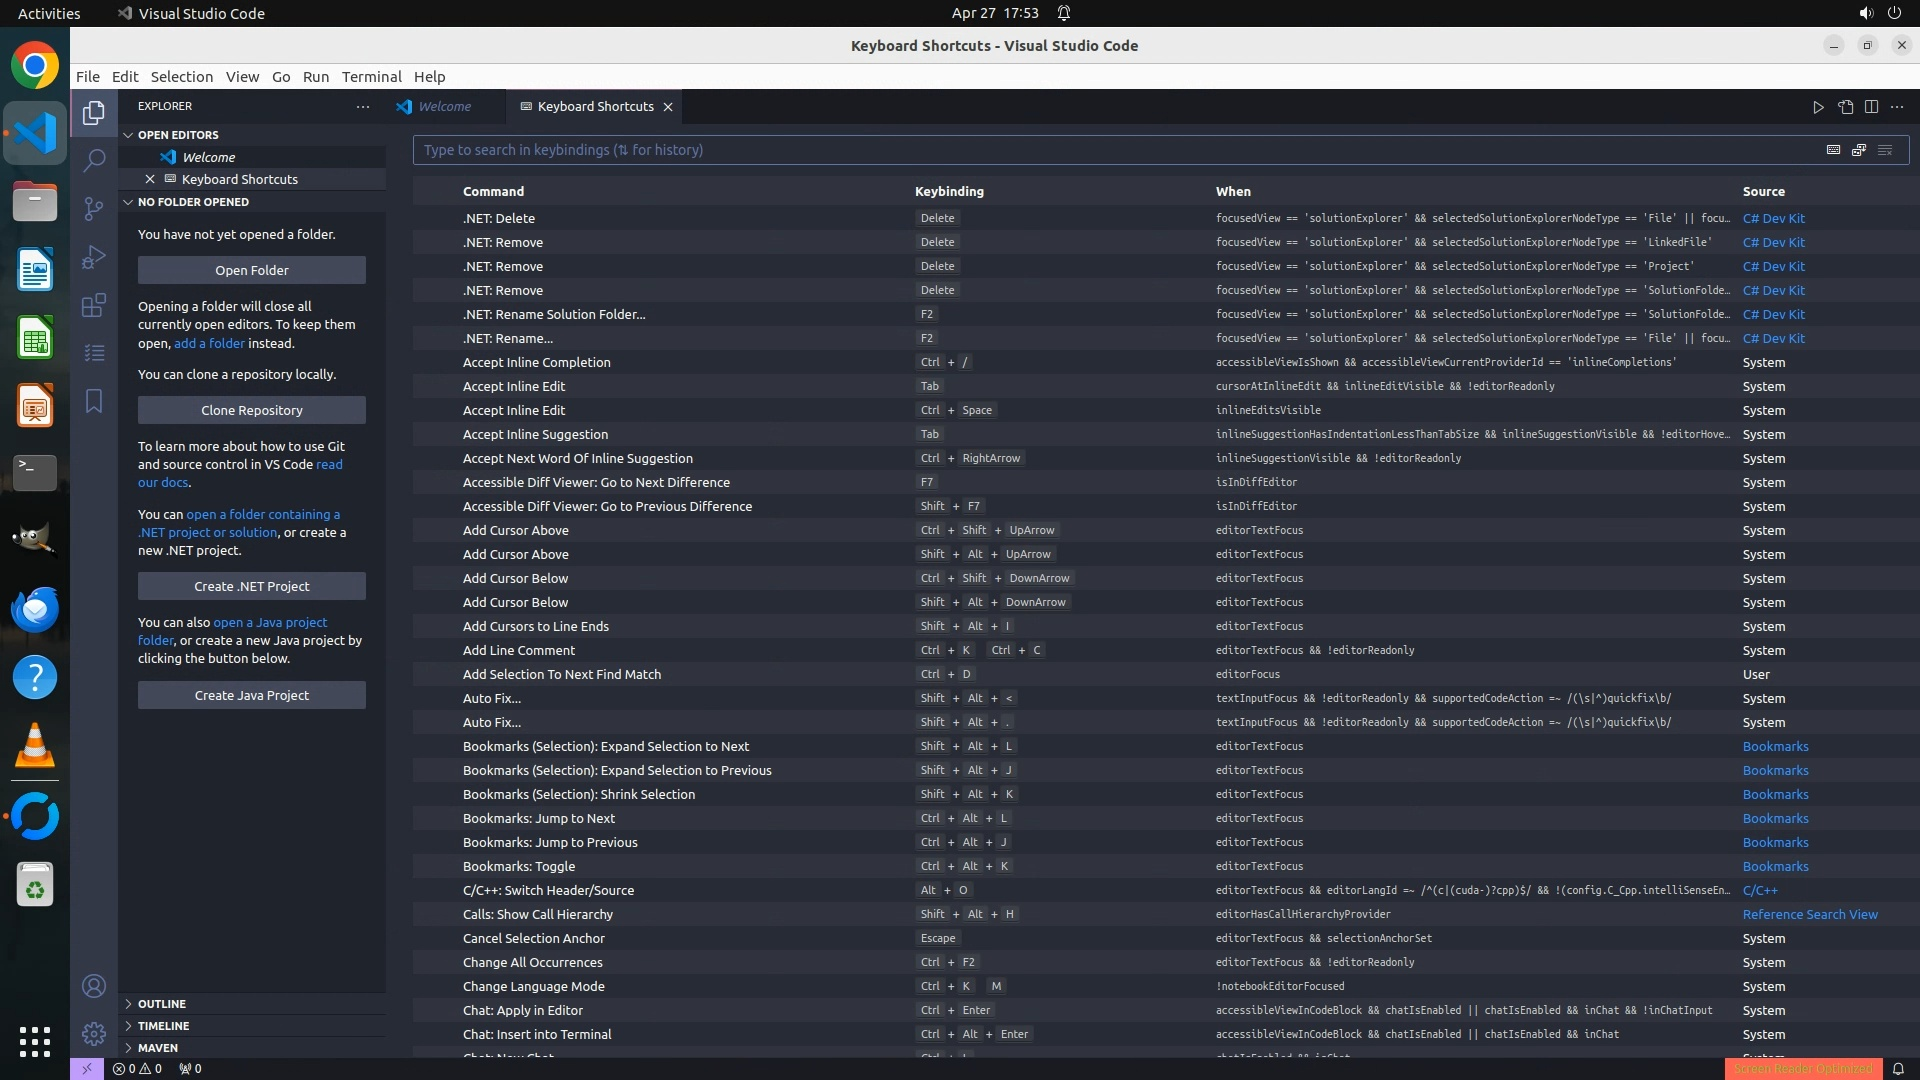Screen dimensions: 1920x1080
Task: Click the Clone Repository button
Action: coord(252,410)
